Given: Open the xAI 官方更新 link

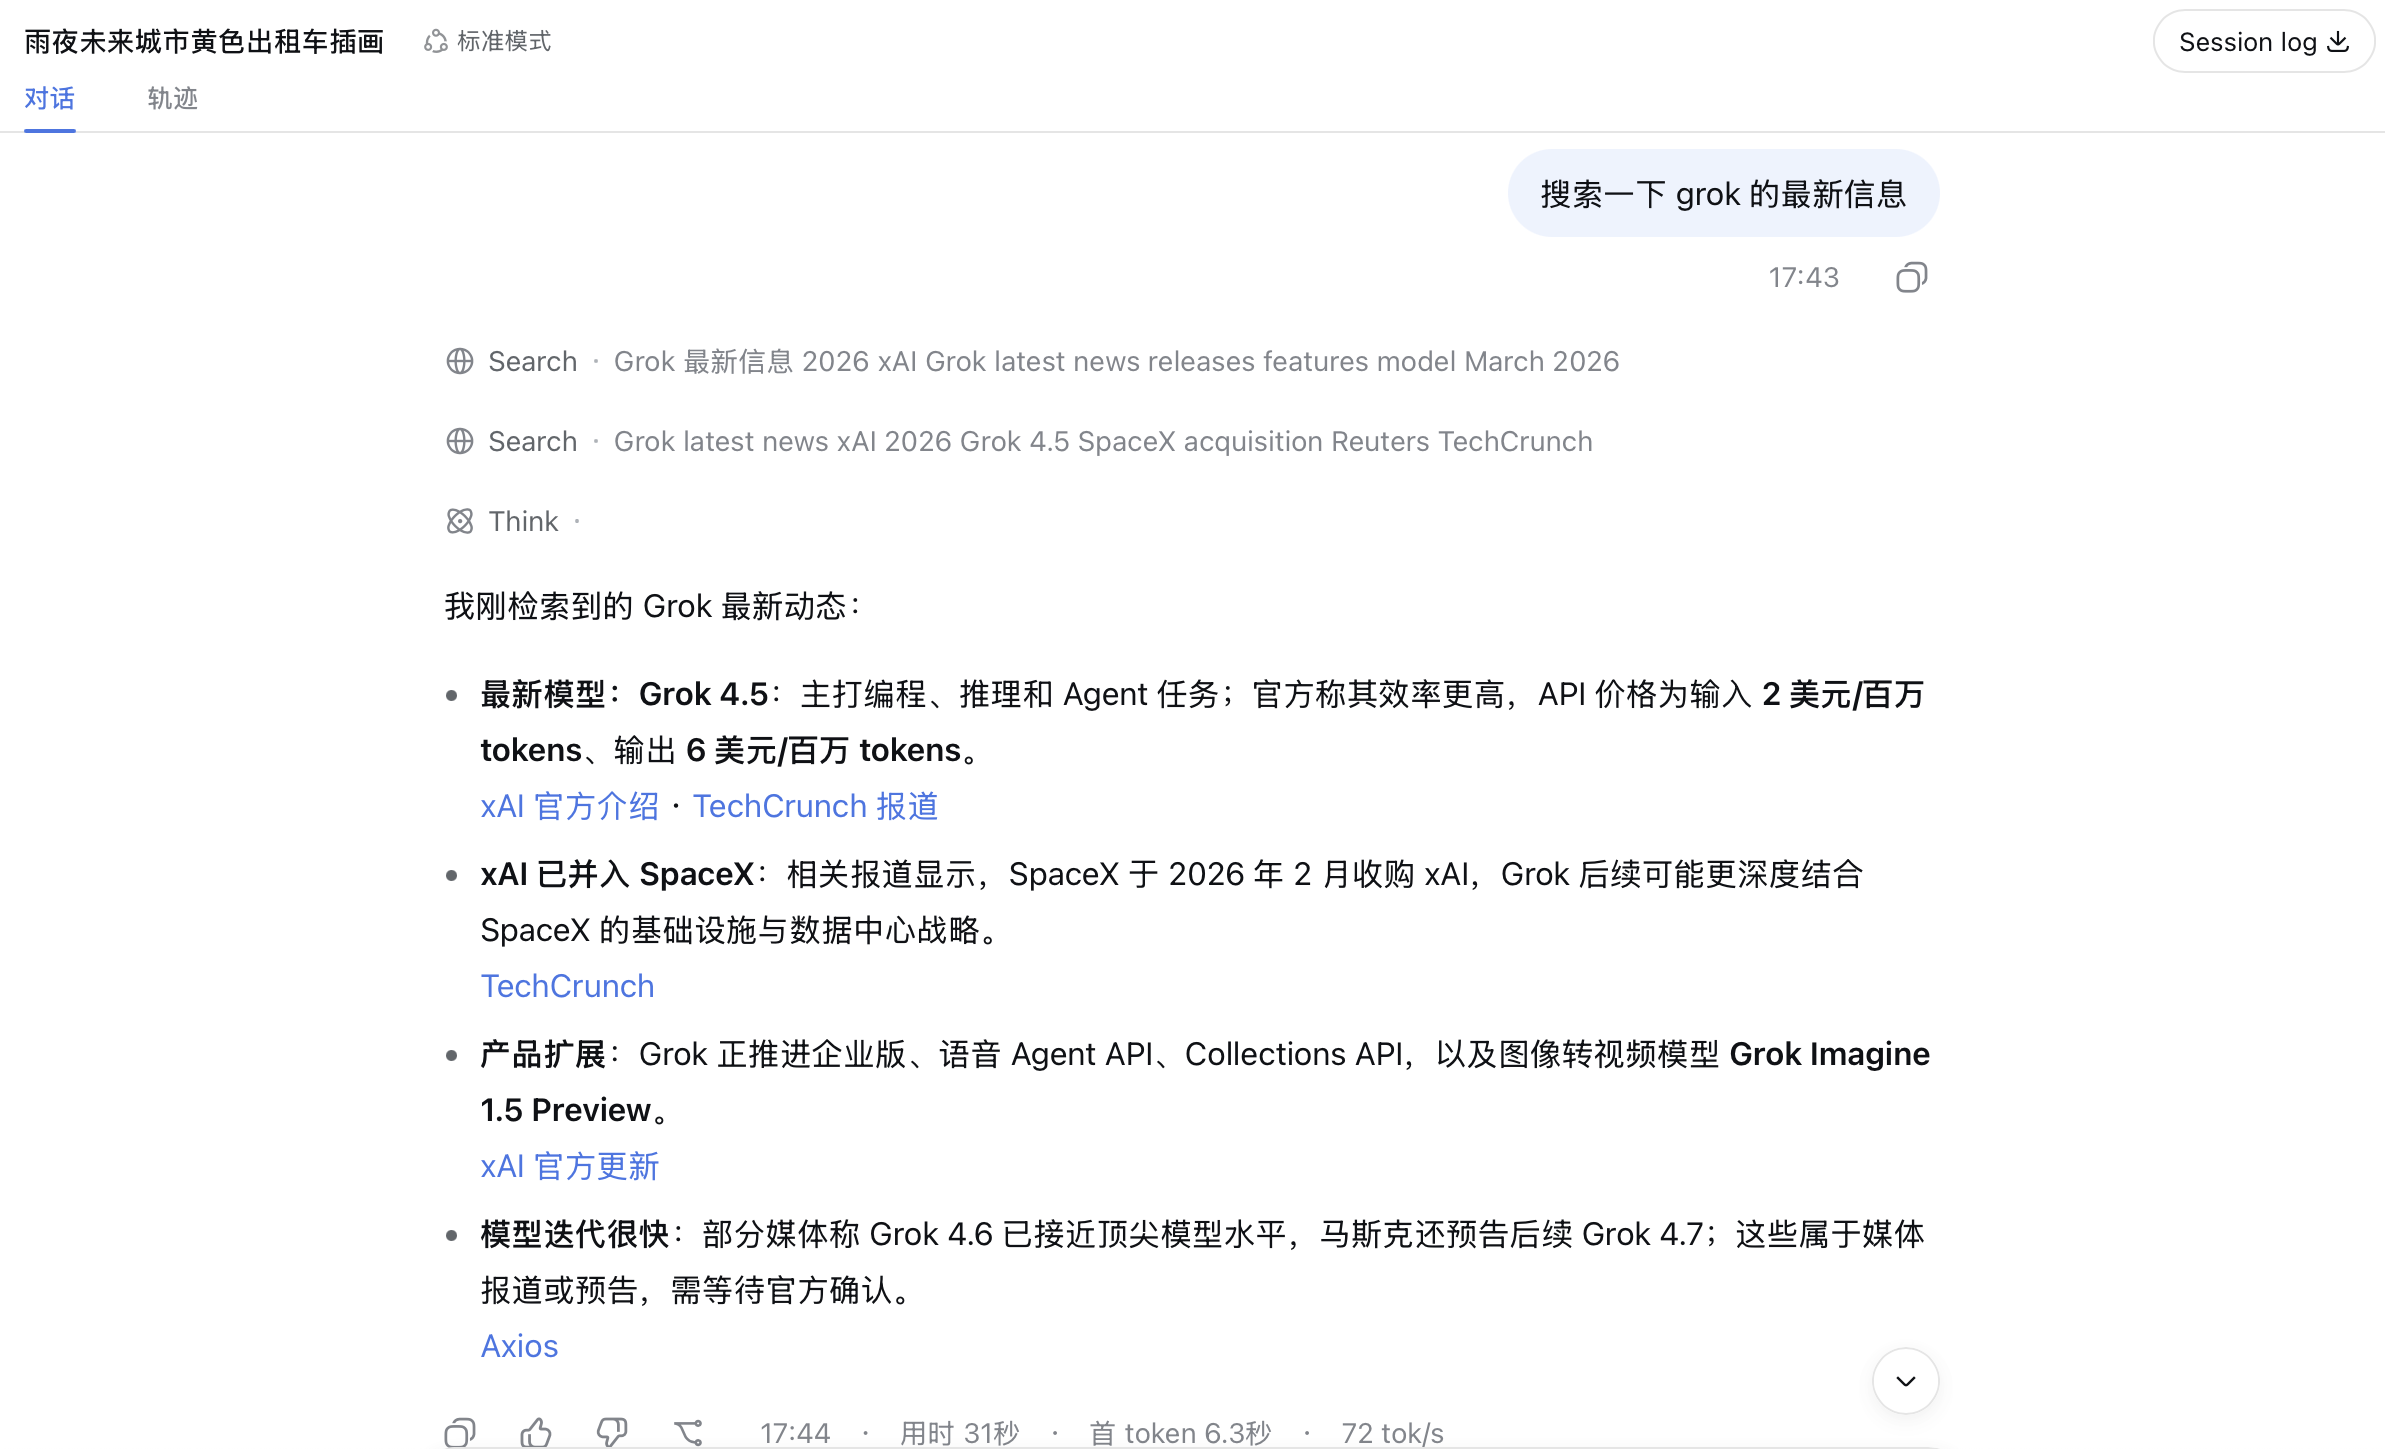Looking at the screenshot, I should pyautogui.click(x=570, y=1166).
